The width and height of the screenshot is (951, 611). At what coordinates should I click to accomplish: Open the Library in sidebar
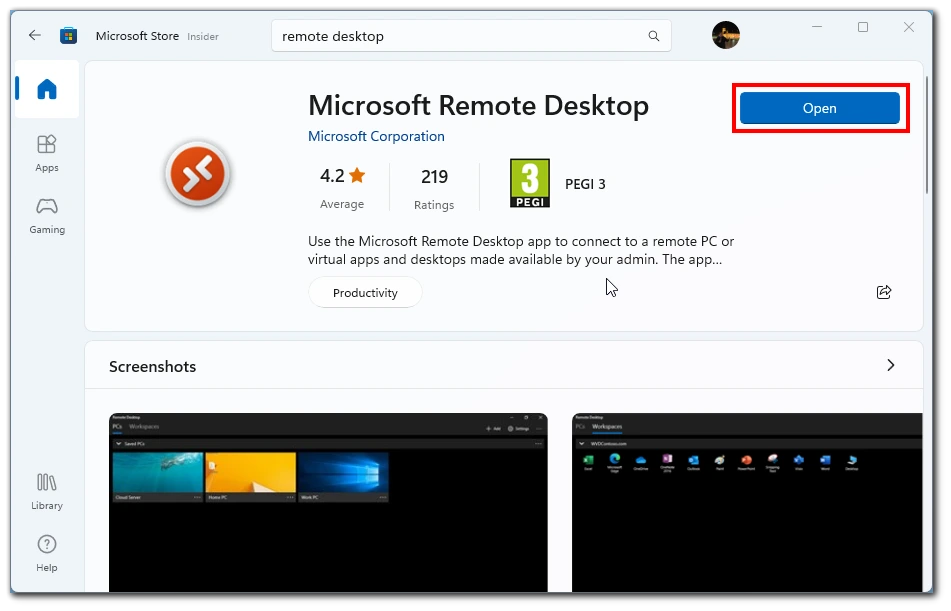coord(47,492)
